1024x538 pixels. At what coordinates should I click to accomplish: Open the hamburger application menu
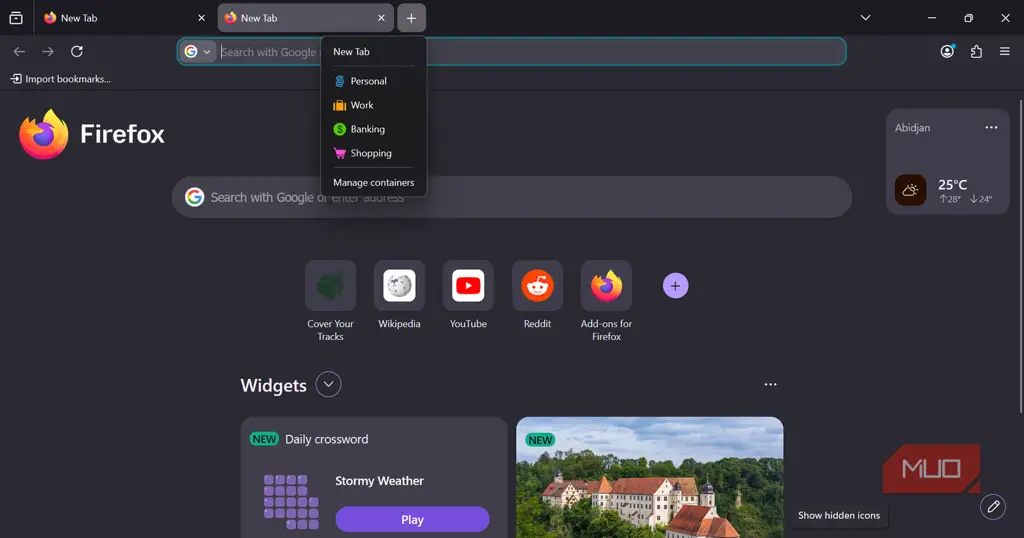(x=1004, y=52)
